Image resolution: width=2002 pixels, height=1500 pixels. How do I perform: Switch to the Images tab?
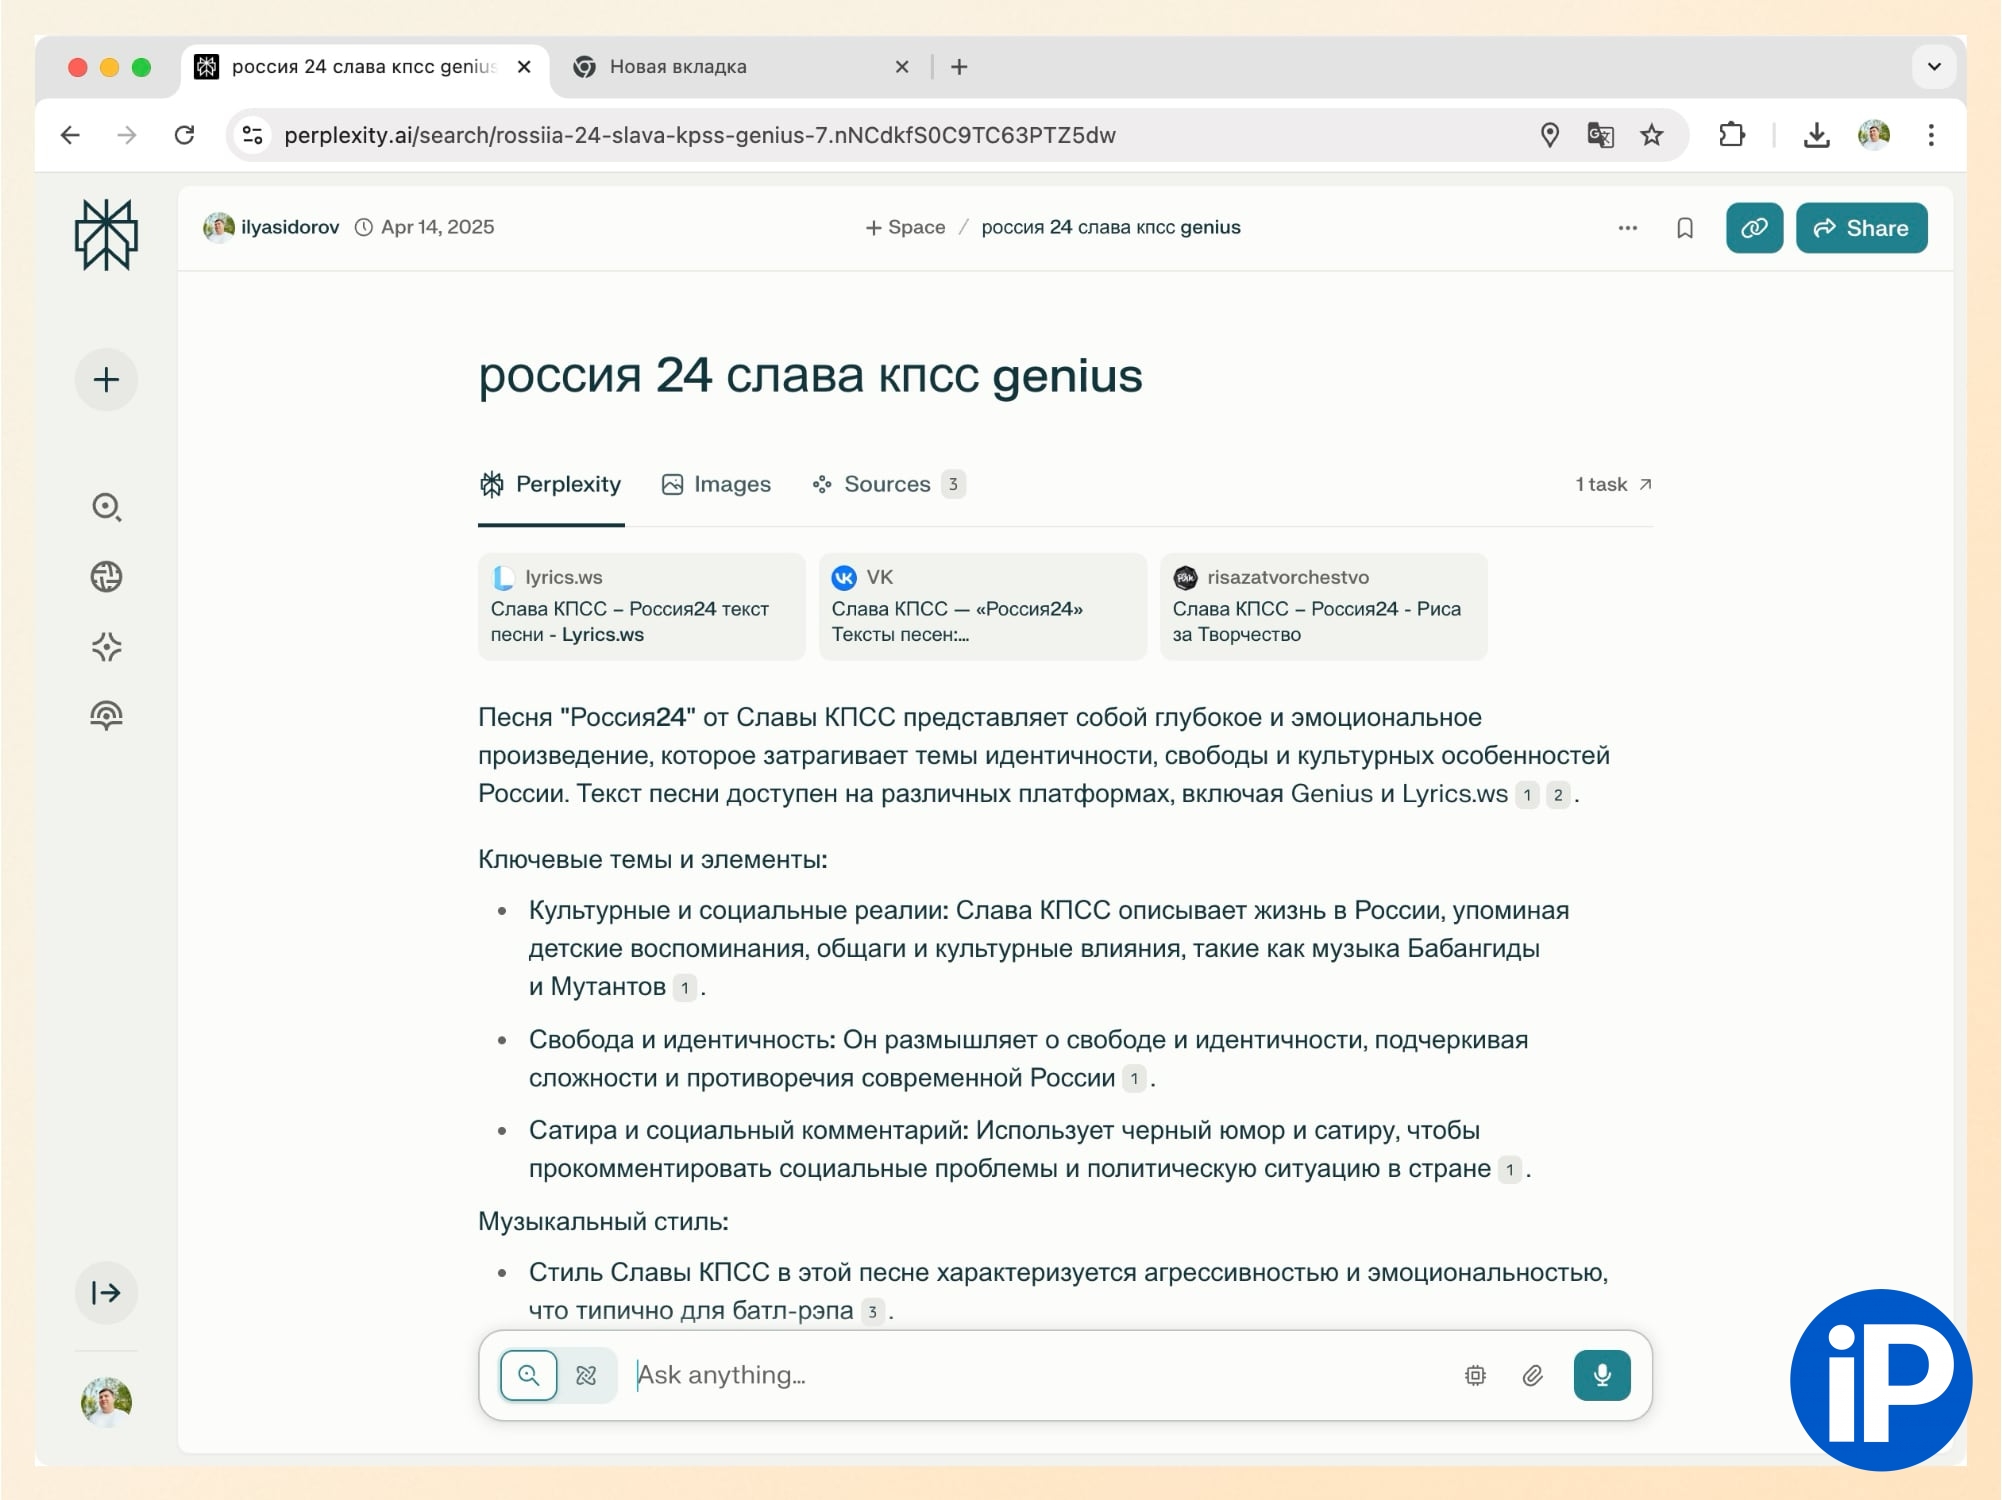pyautogui.click(x=716, y=485)
